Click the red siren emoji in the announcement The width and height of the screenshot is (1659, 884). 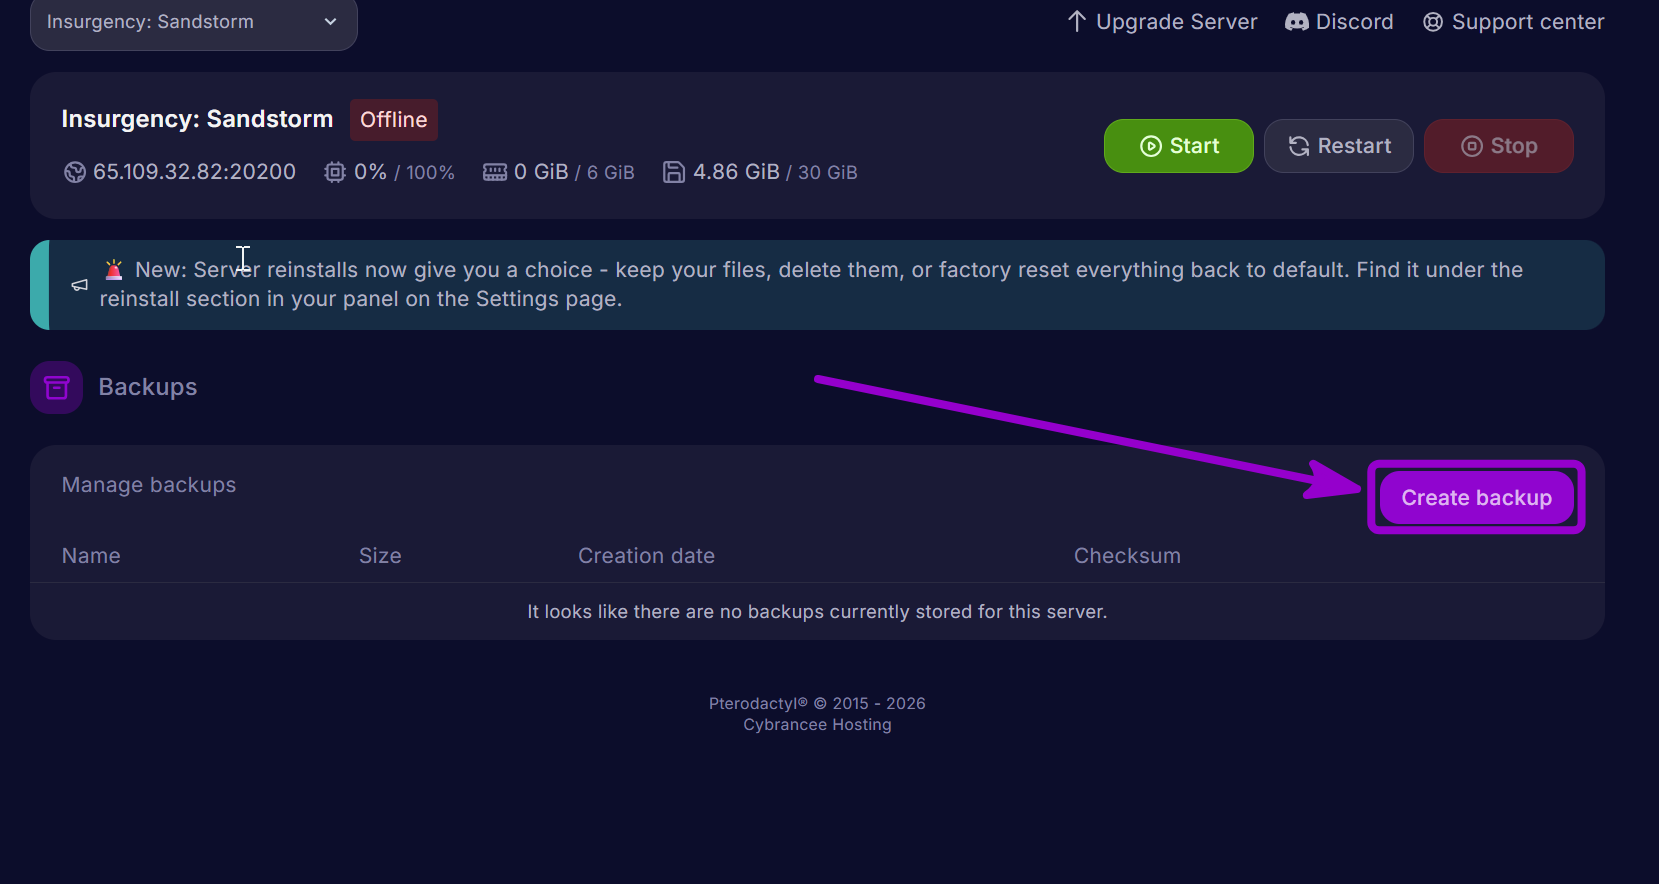coord(114,269)
